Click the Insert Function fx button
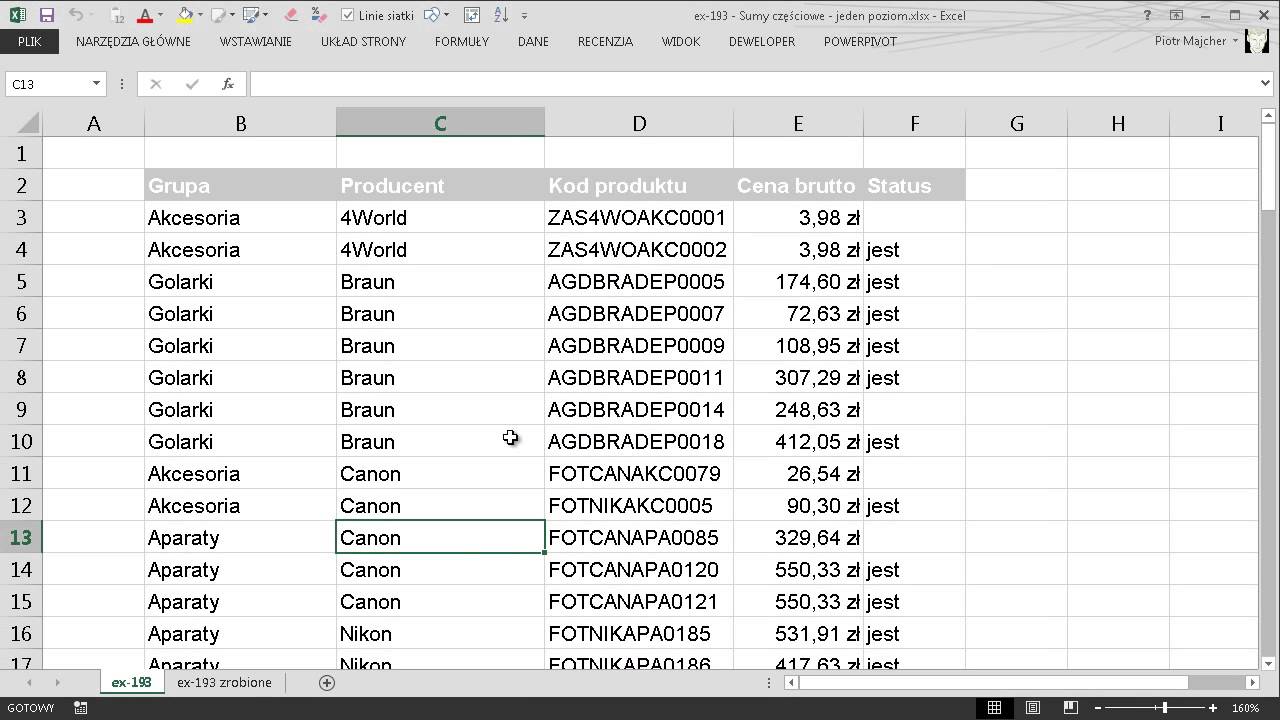The image size is (1280, 720). coord(228,84)
